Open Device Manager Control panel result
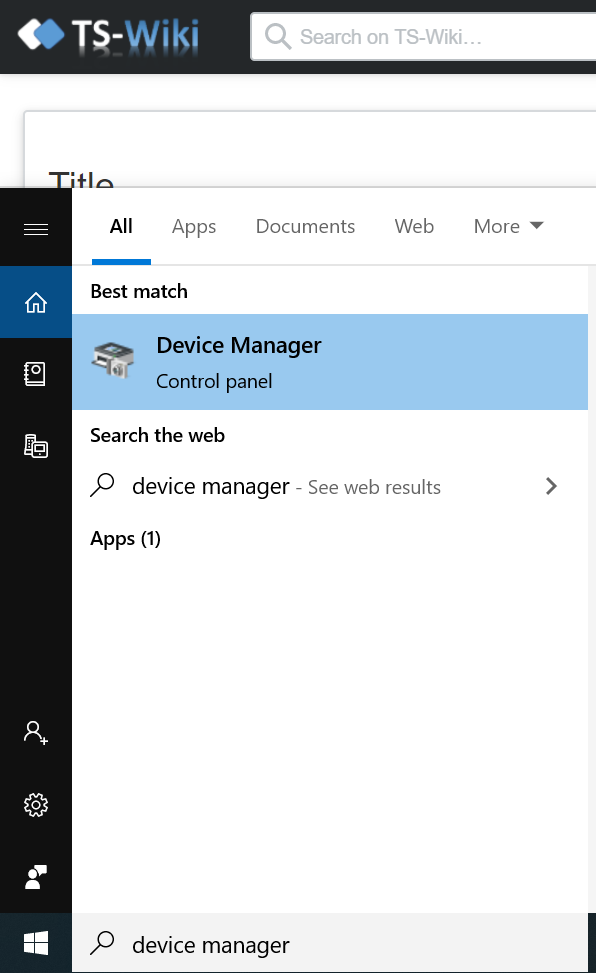The width and height of the screenshot is (596, 973). point(330,362)
